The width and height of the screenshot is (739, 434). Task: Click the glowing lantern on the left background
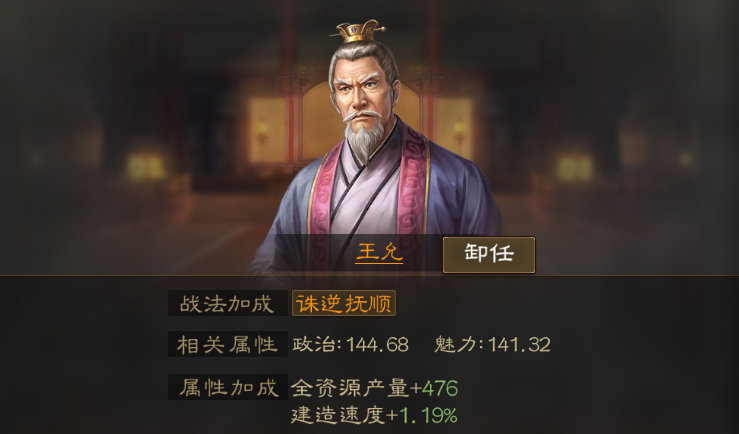(145, 167)
